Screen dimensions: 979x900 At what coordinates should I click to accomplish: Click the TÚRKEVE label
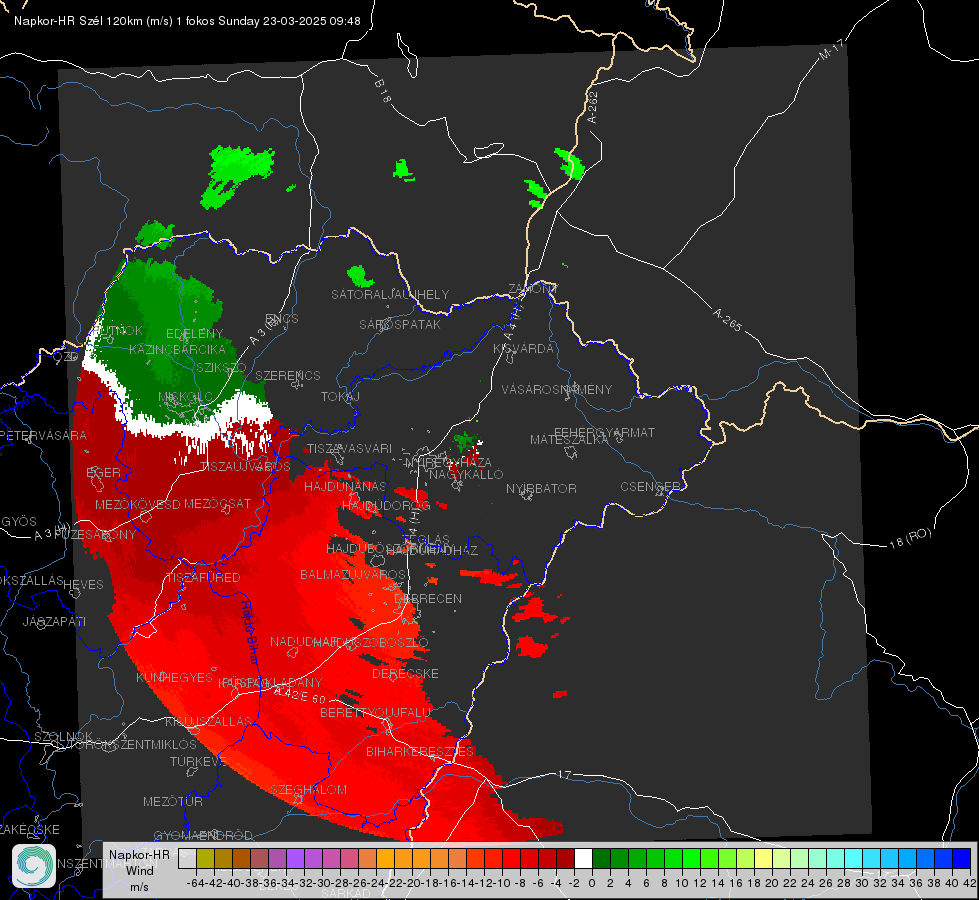(198, 761)
